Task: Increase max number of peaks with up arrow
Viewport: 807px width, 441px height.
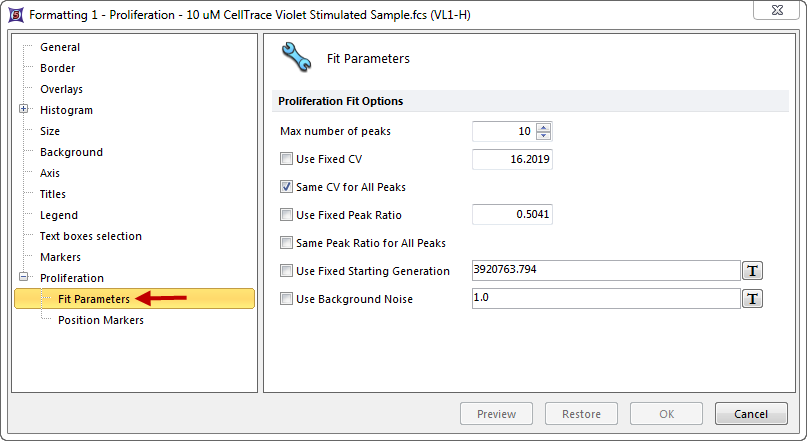Action: click(x=543, y=127)
